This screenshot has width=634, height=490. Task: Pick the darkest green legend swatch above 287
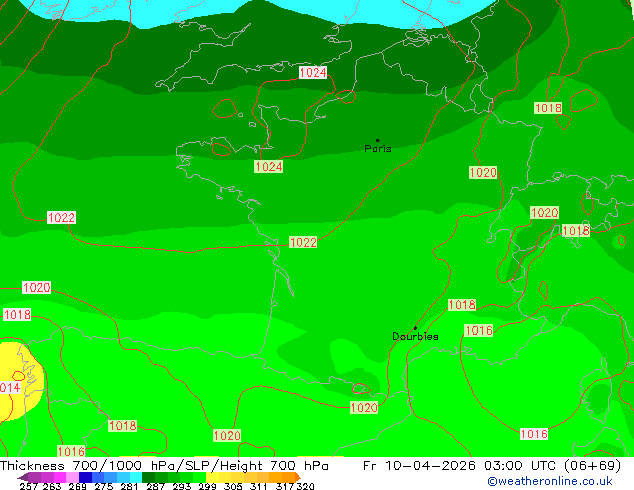pyautogui.click(x=148, y=477)
